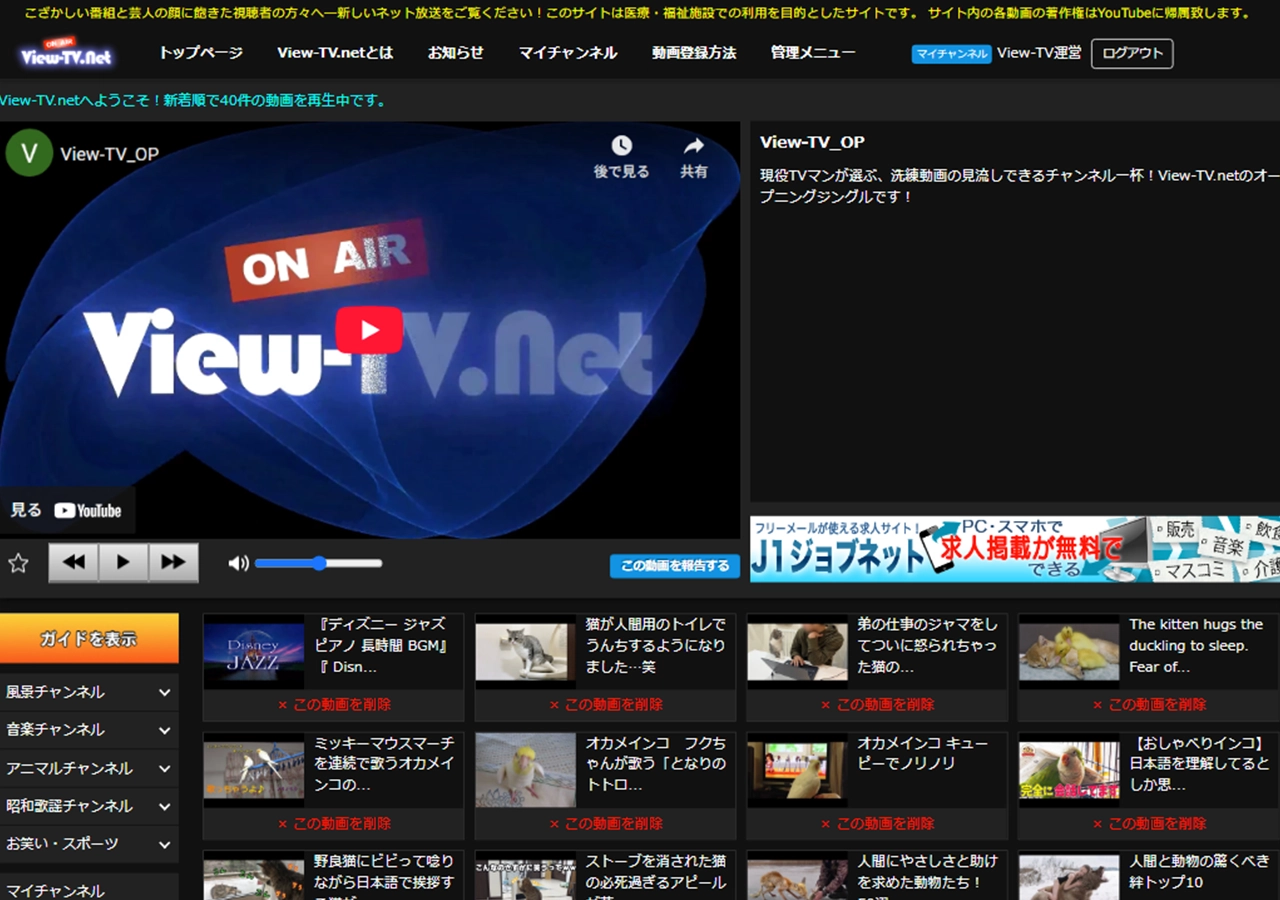Click the View-TV_OP heading in description panel
Viewport: 1280px width, 900px height.
pyautogui.click(x=812, y=142)
